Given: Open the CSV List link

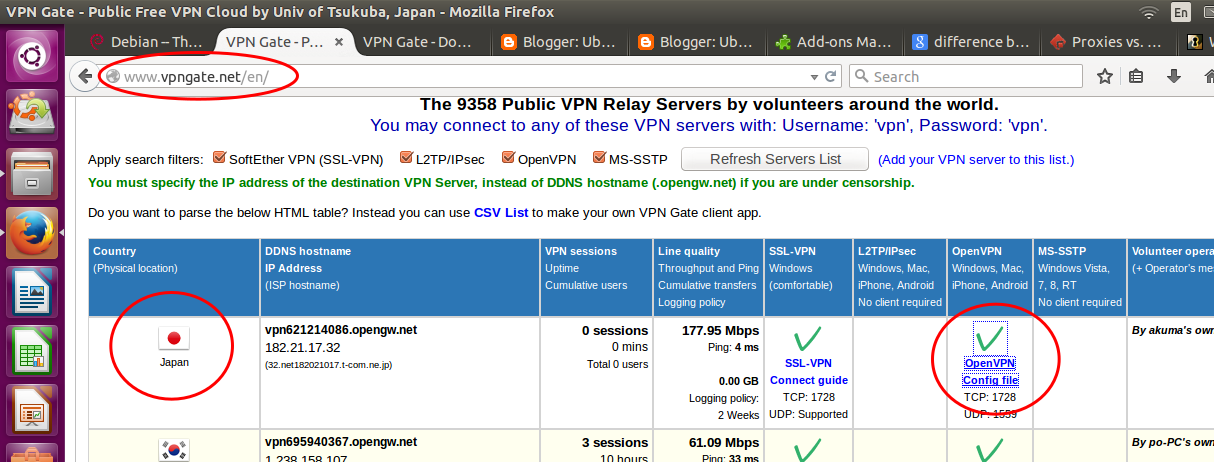Looking at the screenshot, I should point(500,212).
